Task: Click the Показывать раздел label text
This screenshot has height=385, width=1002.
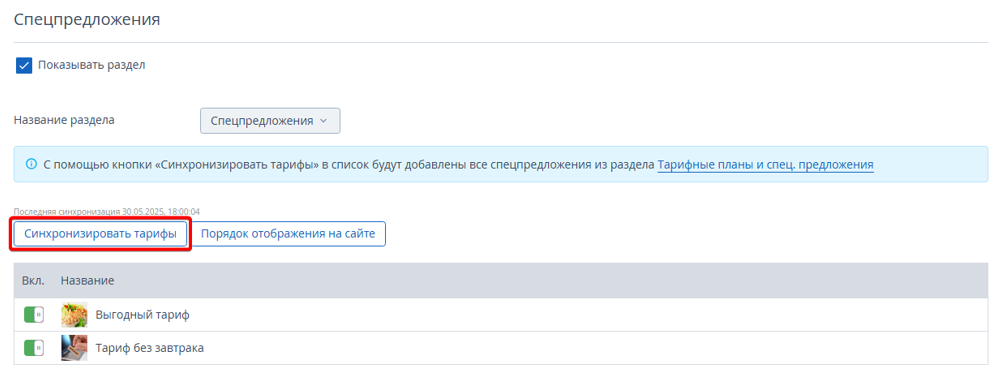Action: click(x=92, y=65)
